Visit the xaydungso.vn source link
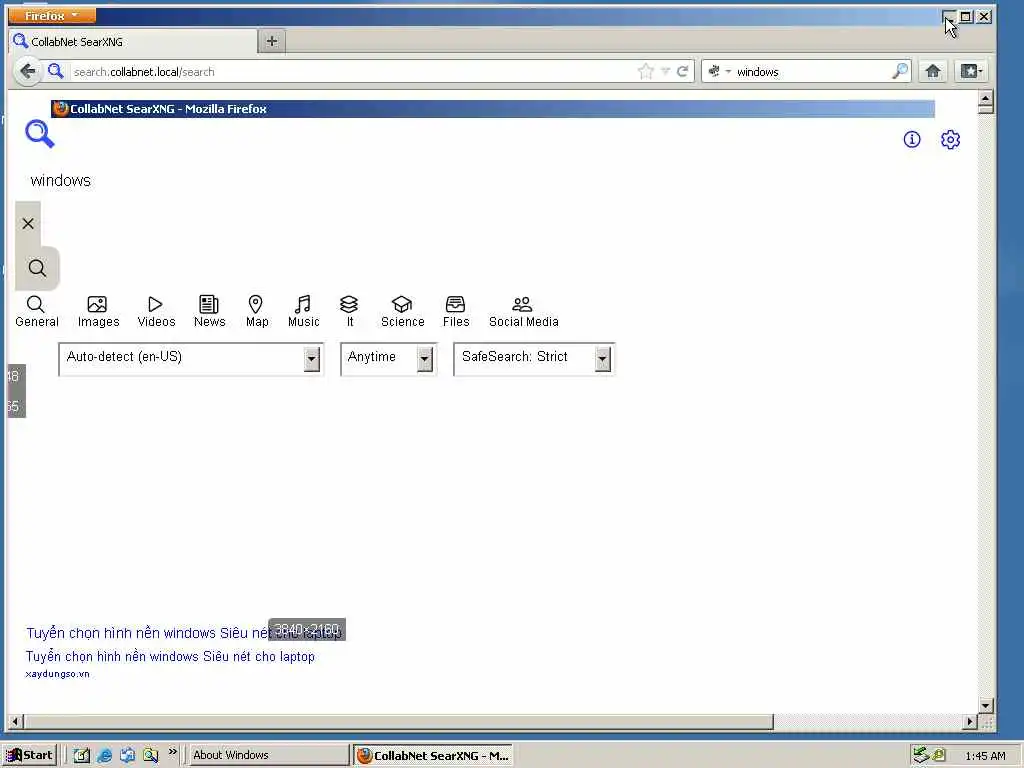The width and height of the screenshot is (1024, 768). (57, 674)
